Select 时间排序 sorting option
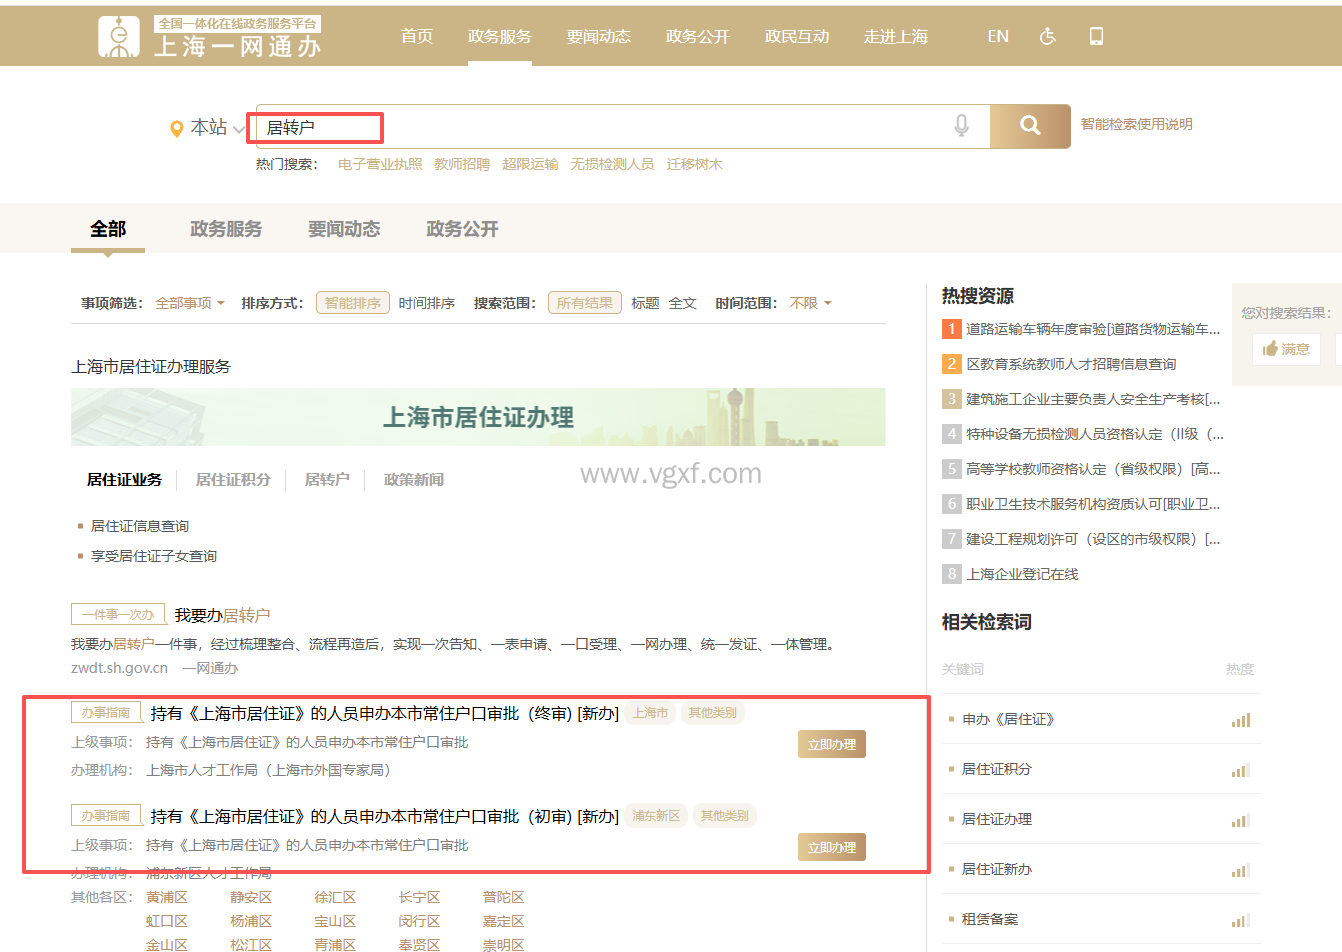This screenshot has height=952, width=1342. 426,303
